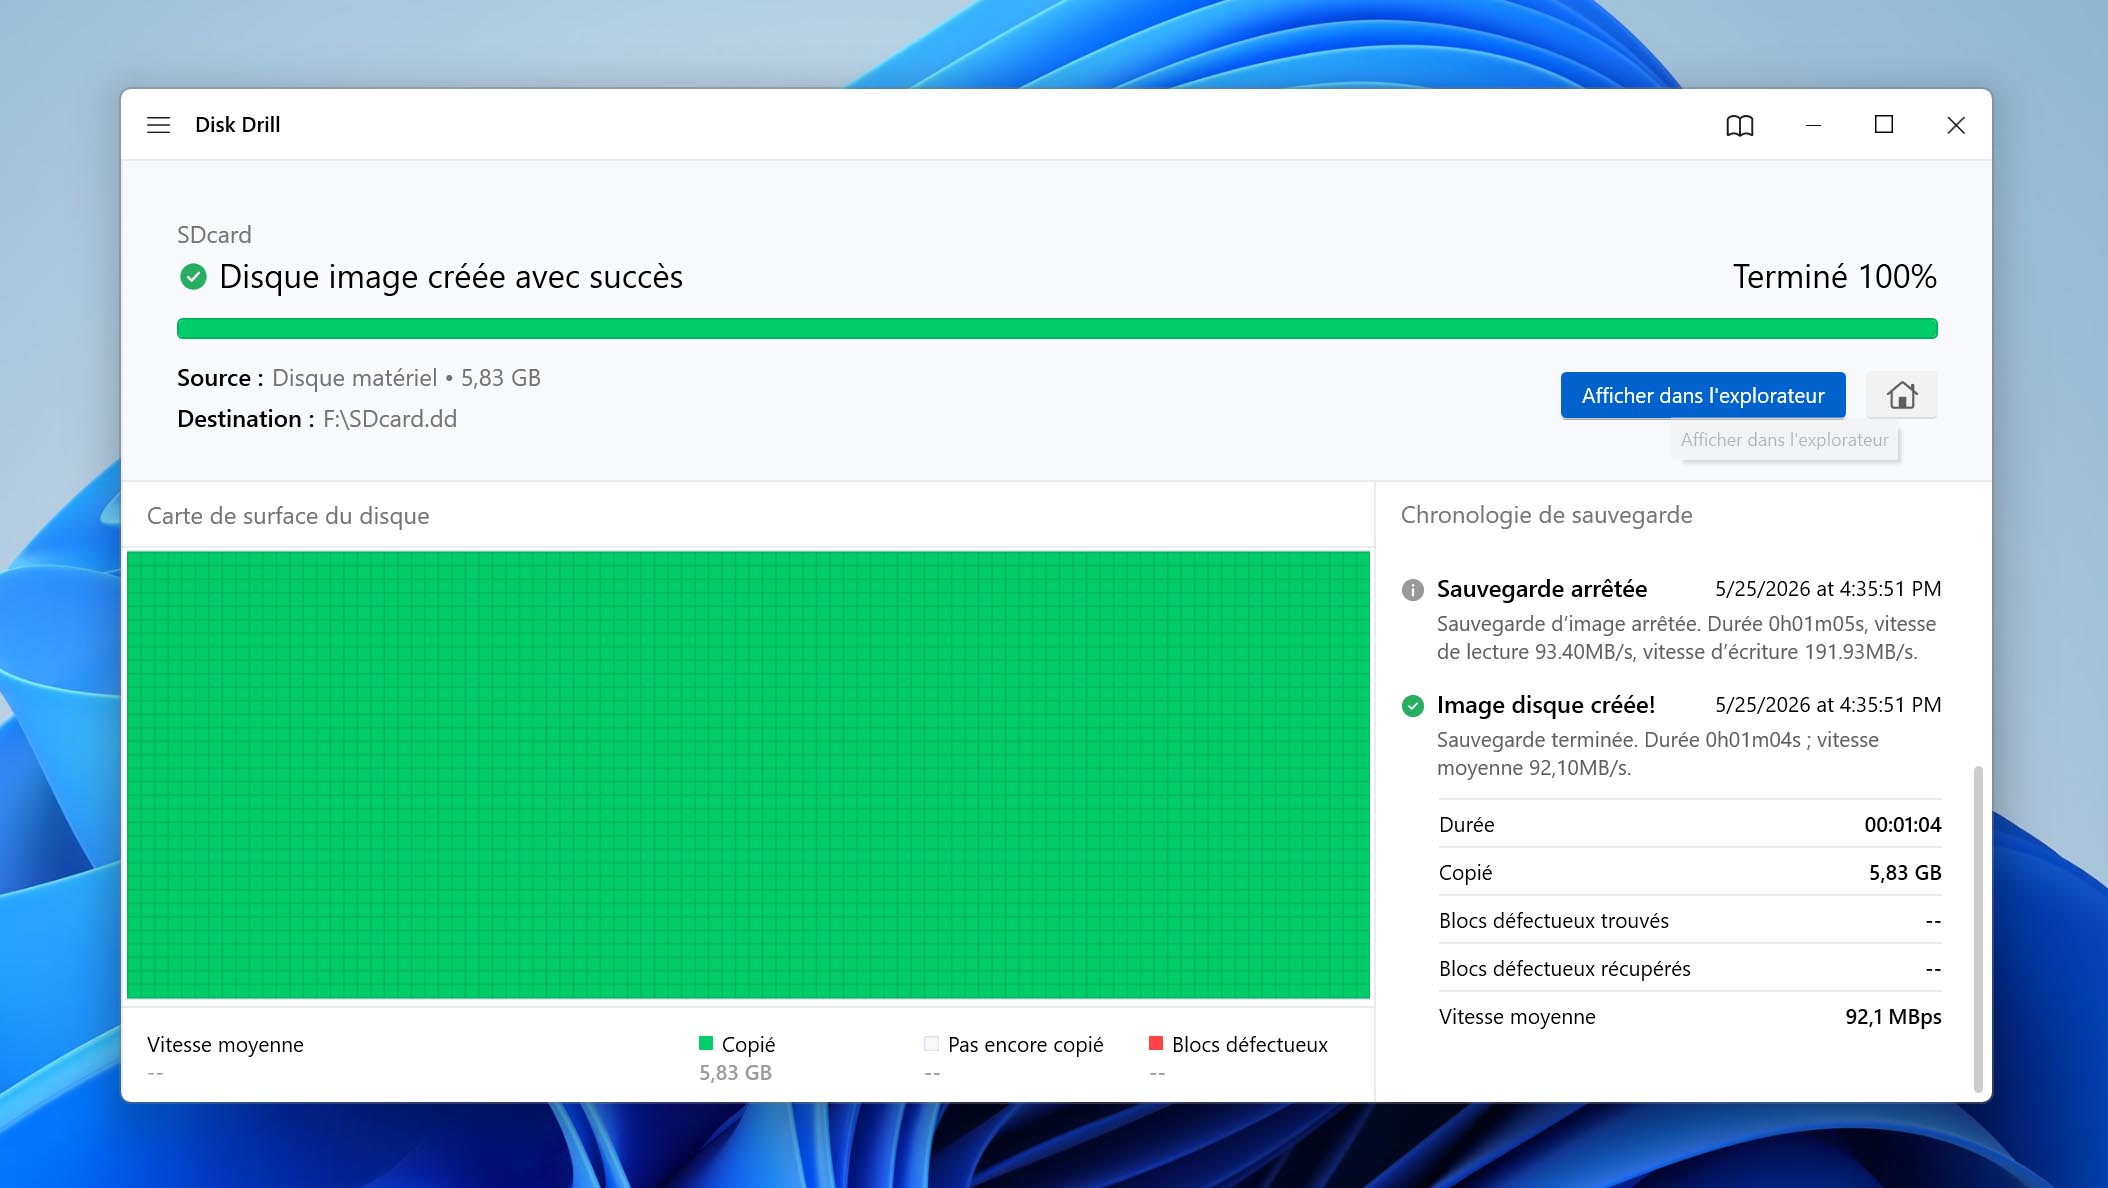Click the Copié row value 5,83 GB
2108x1188 pixels.
click(x=1905, y=873)
